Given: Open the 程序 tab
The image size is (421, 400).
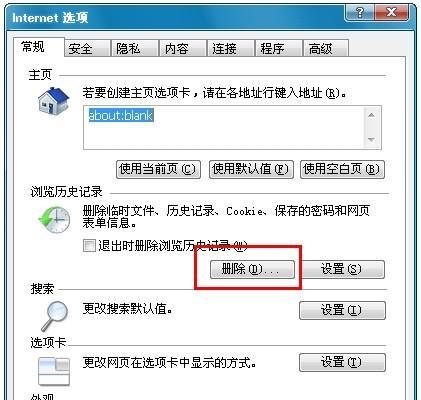Looking at the screenshot, I should point(279,49).
